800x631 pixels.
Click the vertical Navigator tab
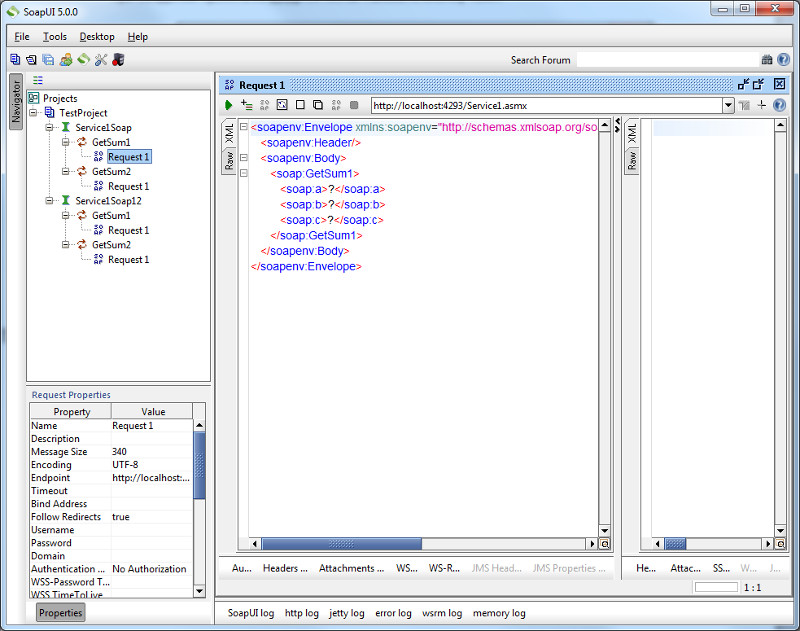coord(16,102)
